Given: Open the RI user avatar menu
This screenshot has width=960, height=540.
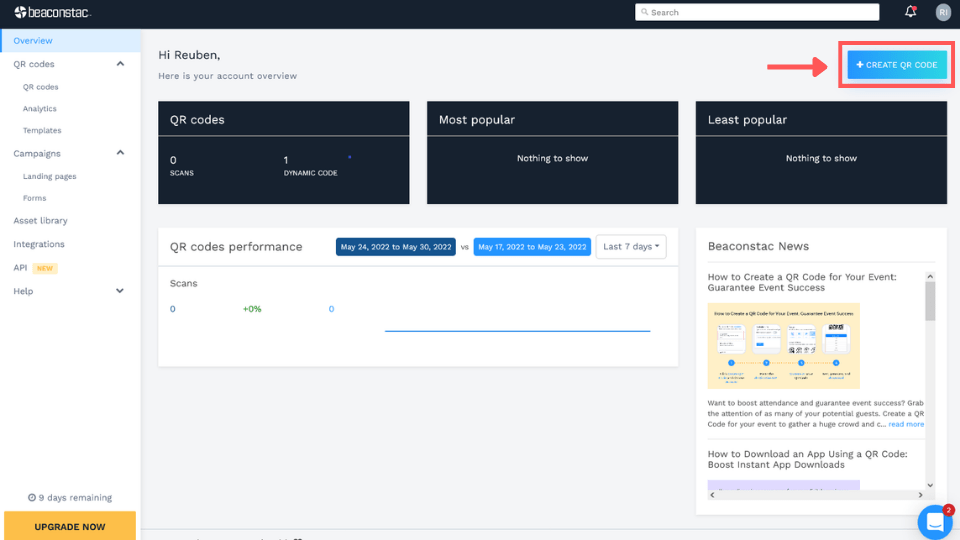Looking at the screenshot, I should pos(943,12).
